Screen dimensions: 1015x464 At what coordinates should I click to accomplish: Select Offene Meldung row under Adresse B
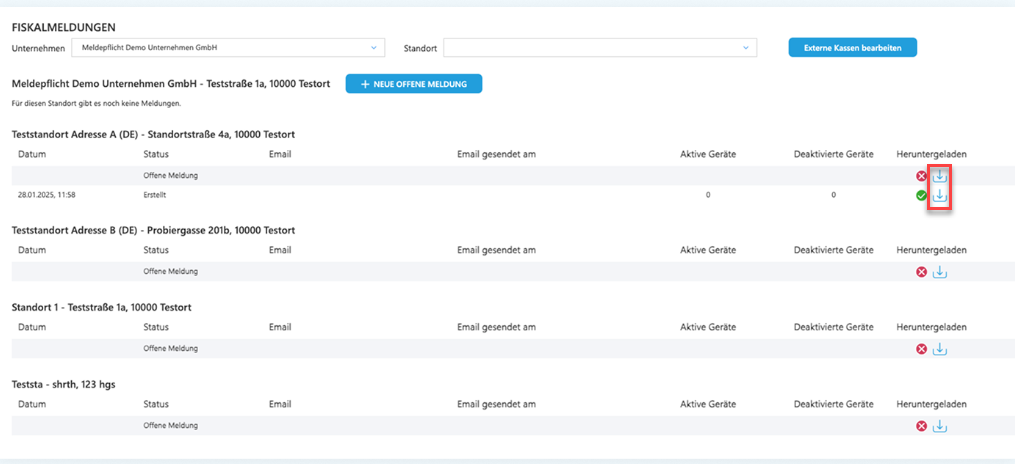[x=508, y=272]
